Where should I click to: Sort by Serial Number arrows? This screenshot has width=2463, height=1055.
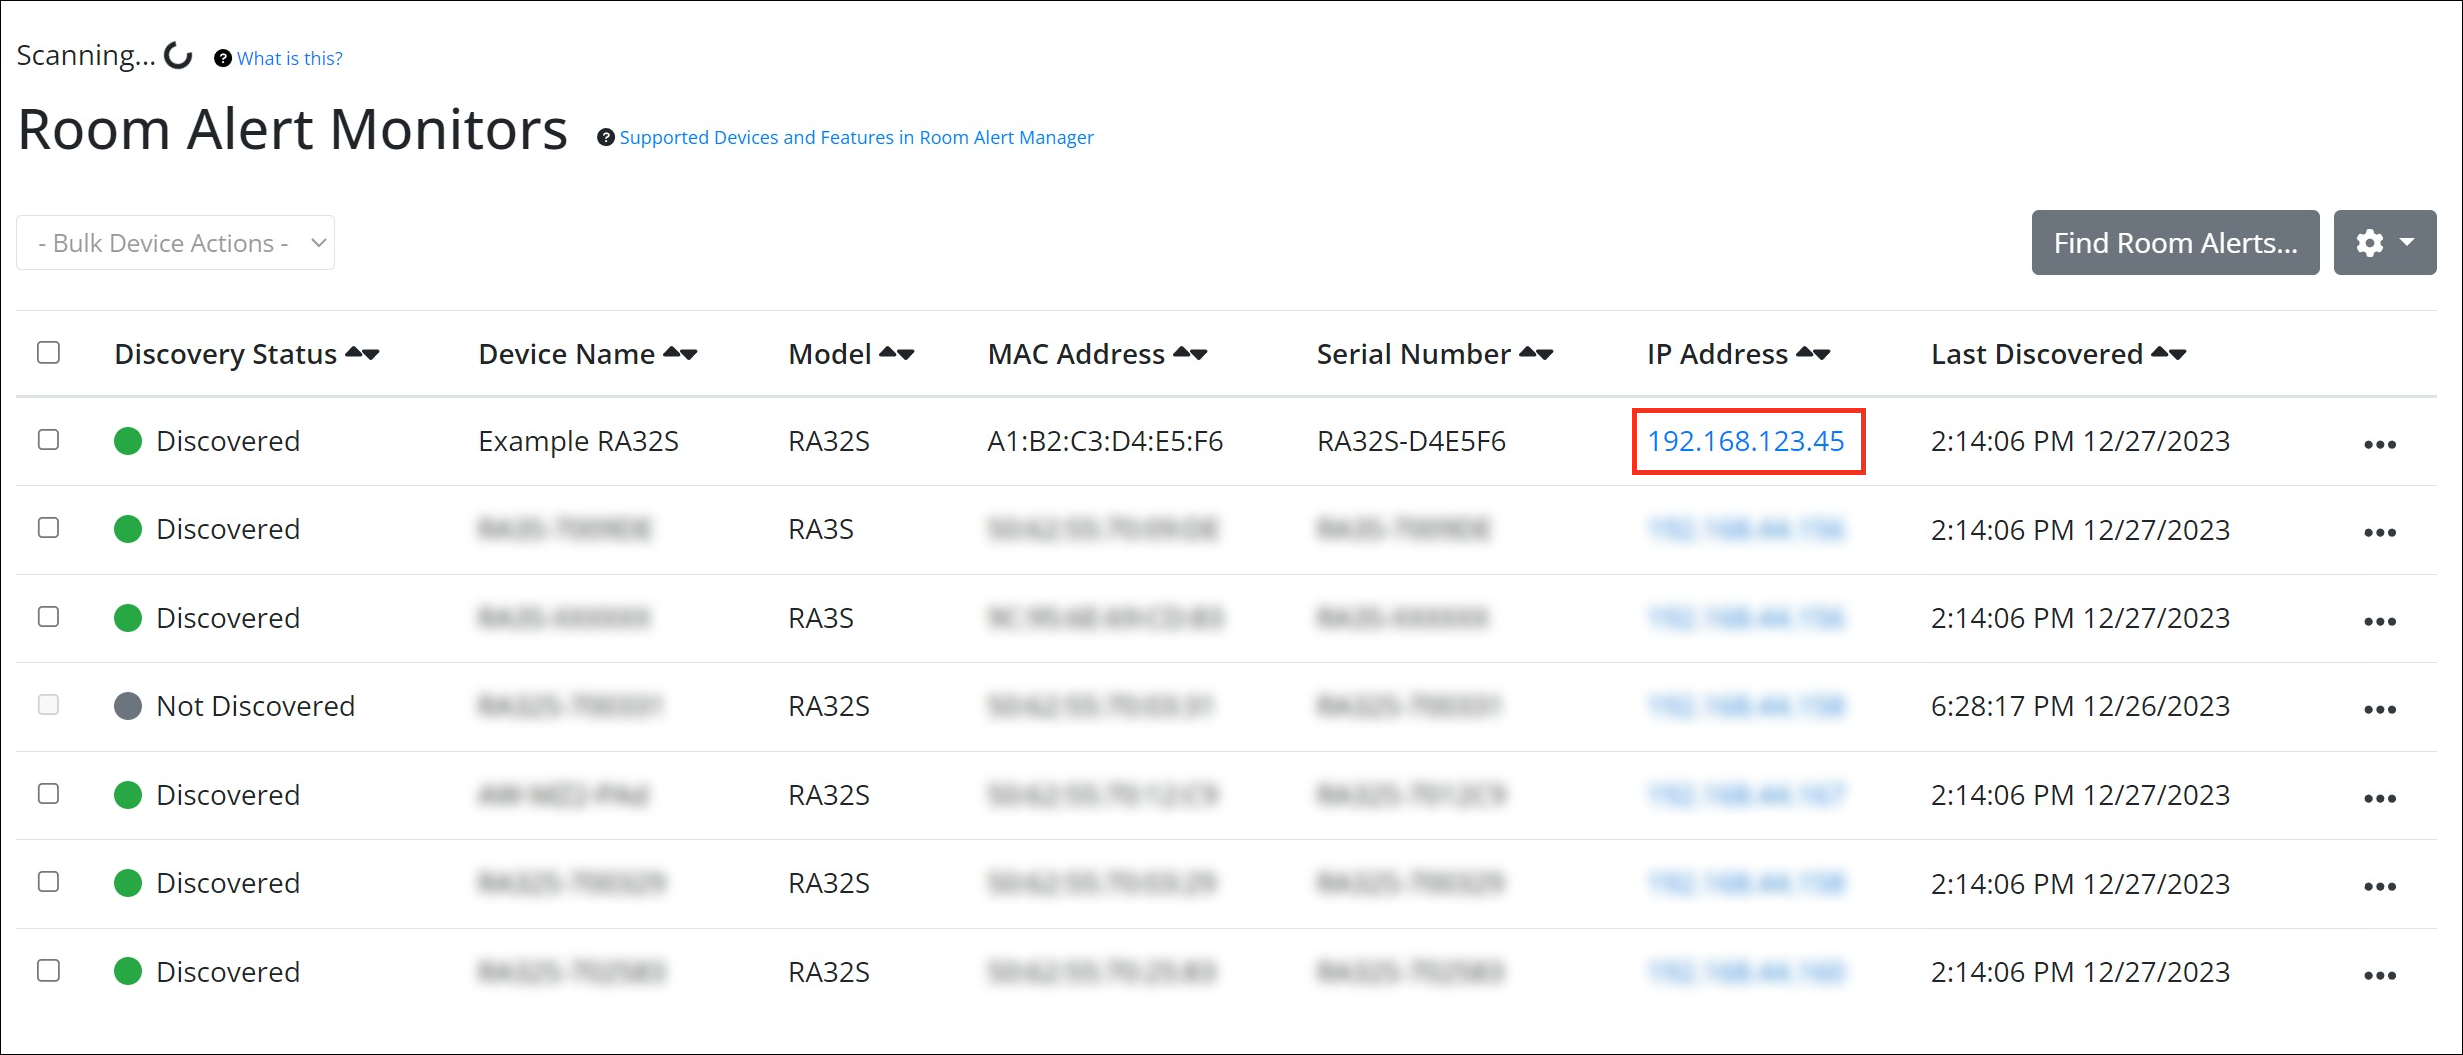(1536, 354)
